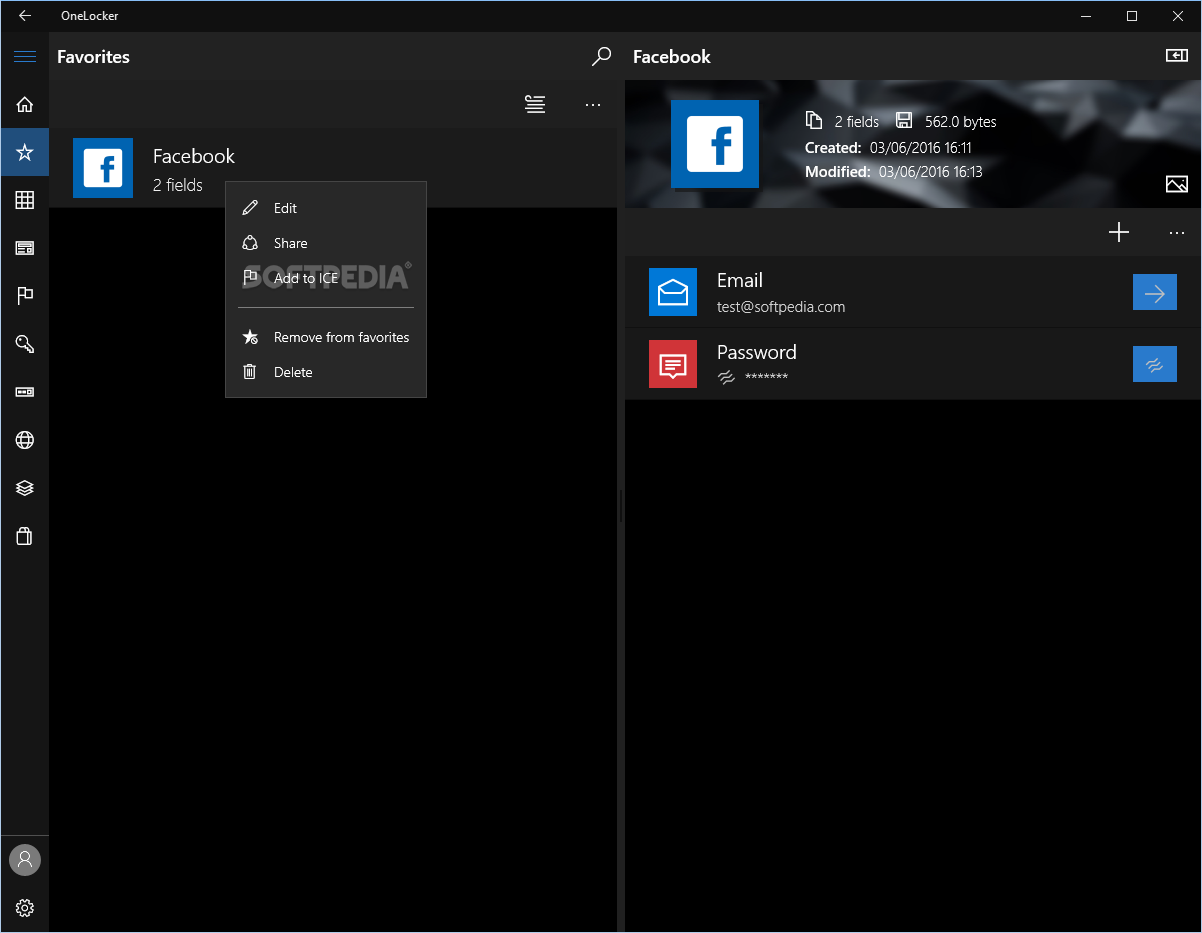
Task: Open the grid categories sidebar icon
Action: [x=25, y=200]
